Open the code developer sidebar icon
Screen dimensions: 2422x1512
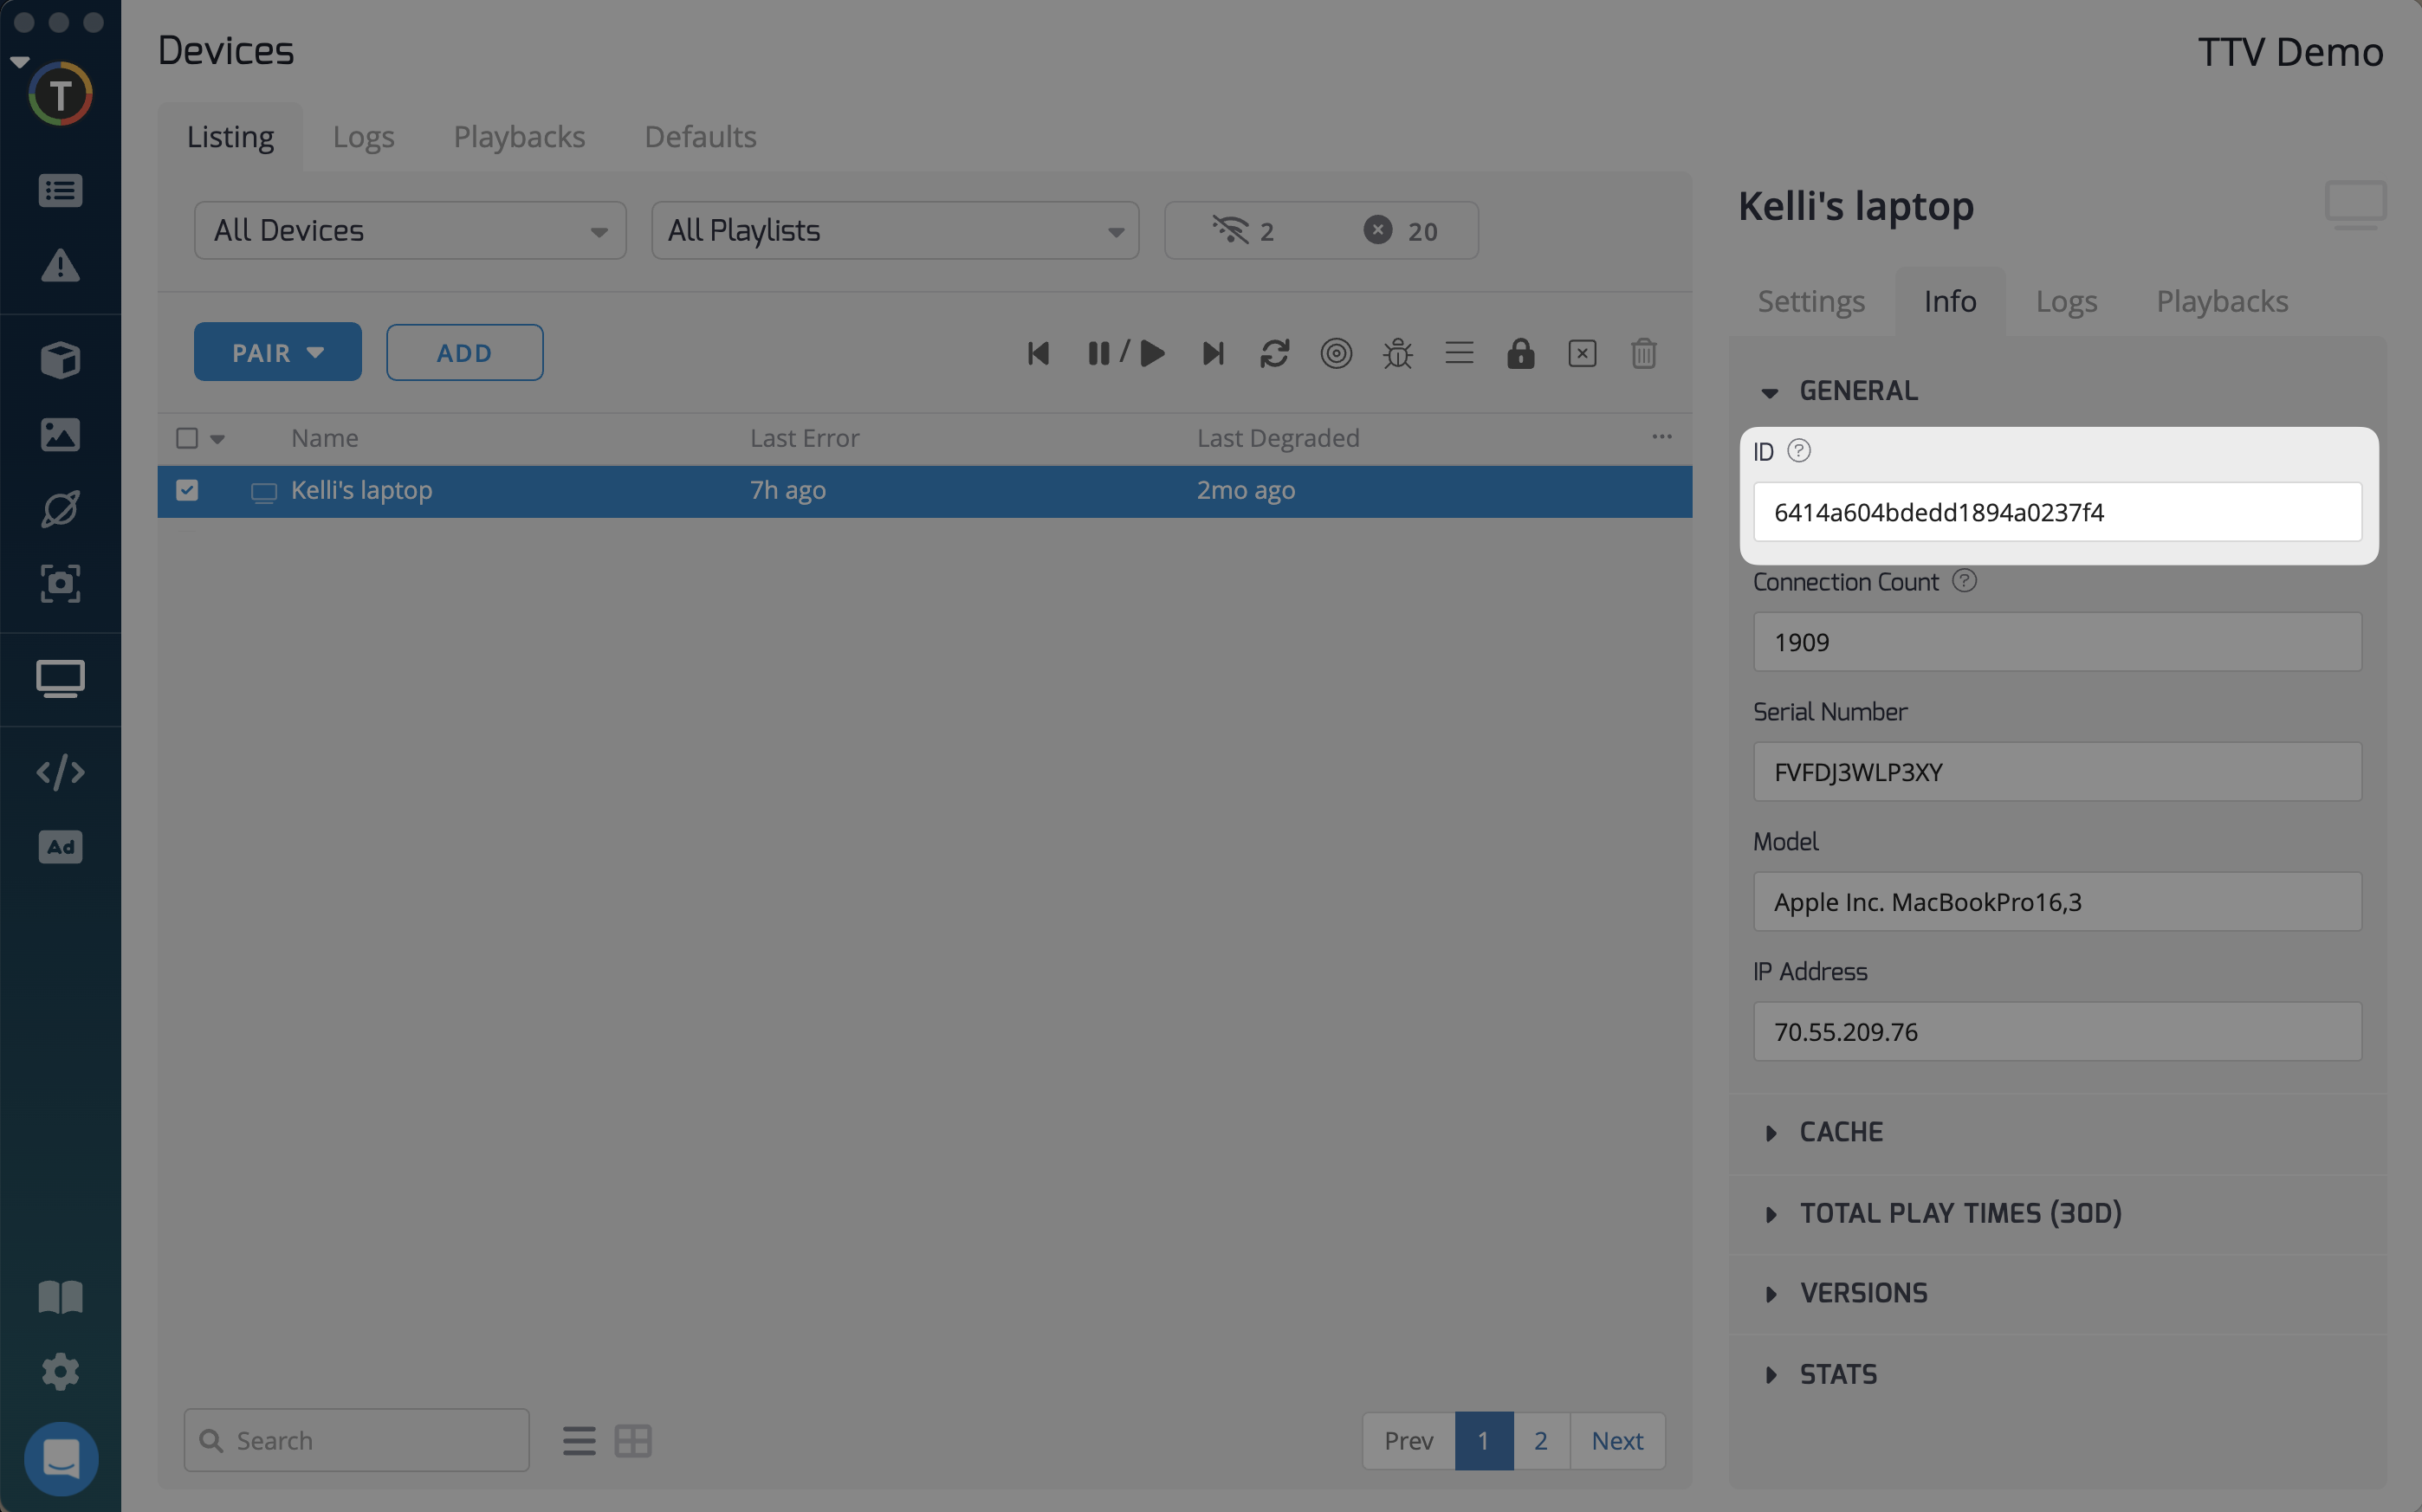60,772
